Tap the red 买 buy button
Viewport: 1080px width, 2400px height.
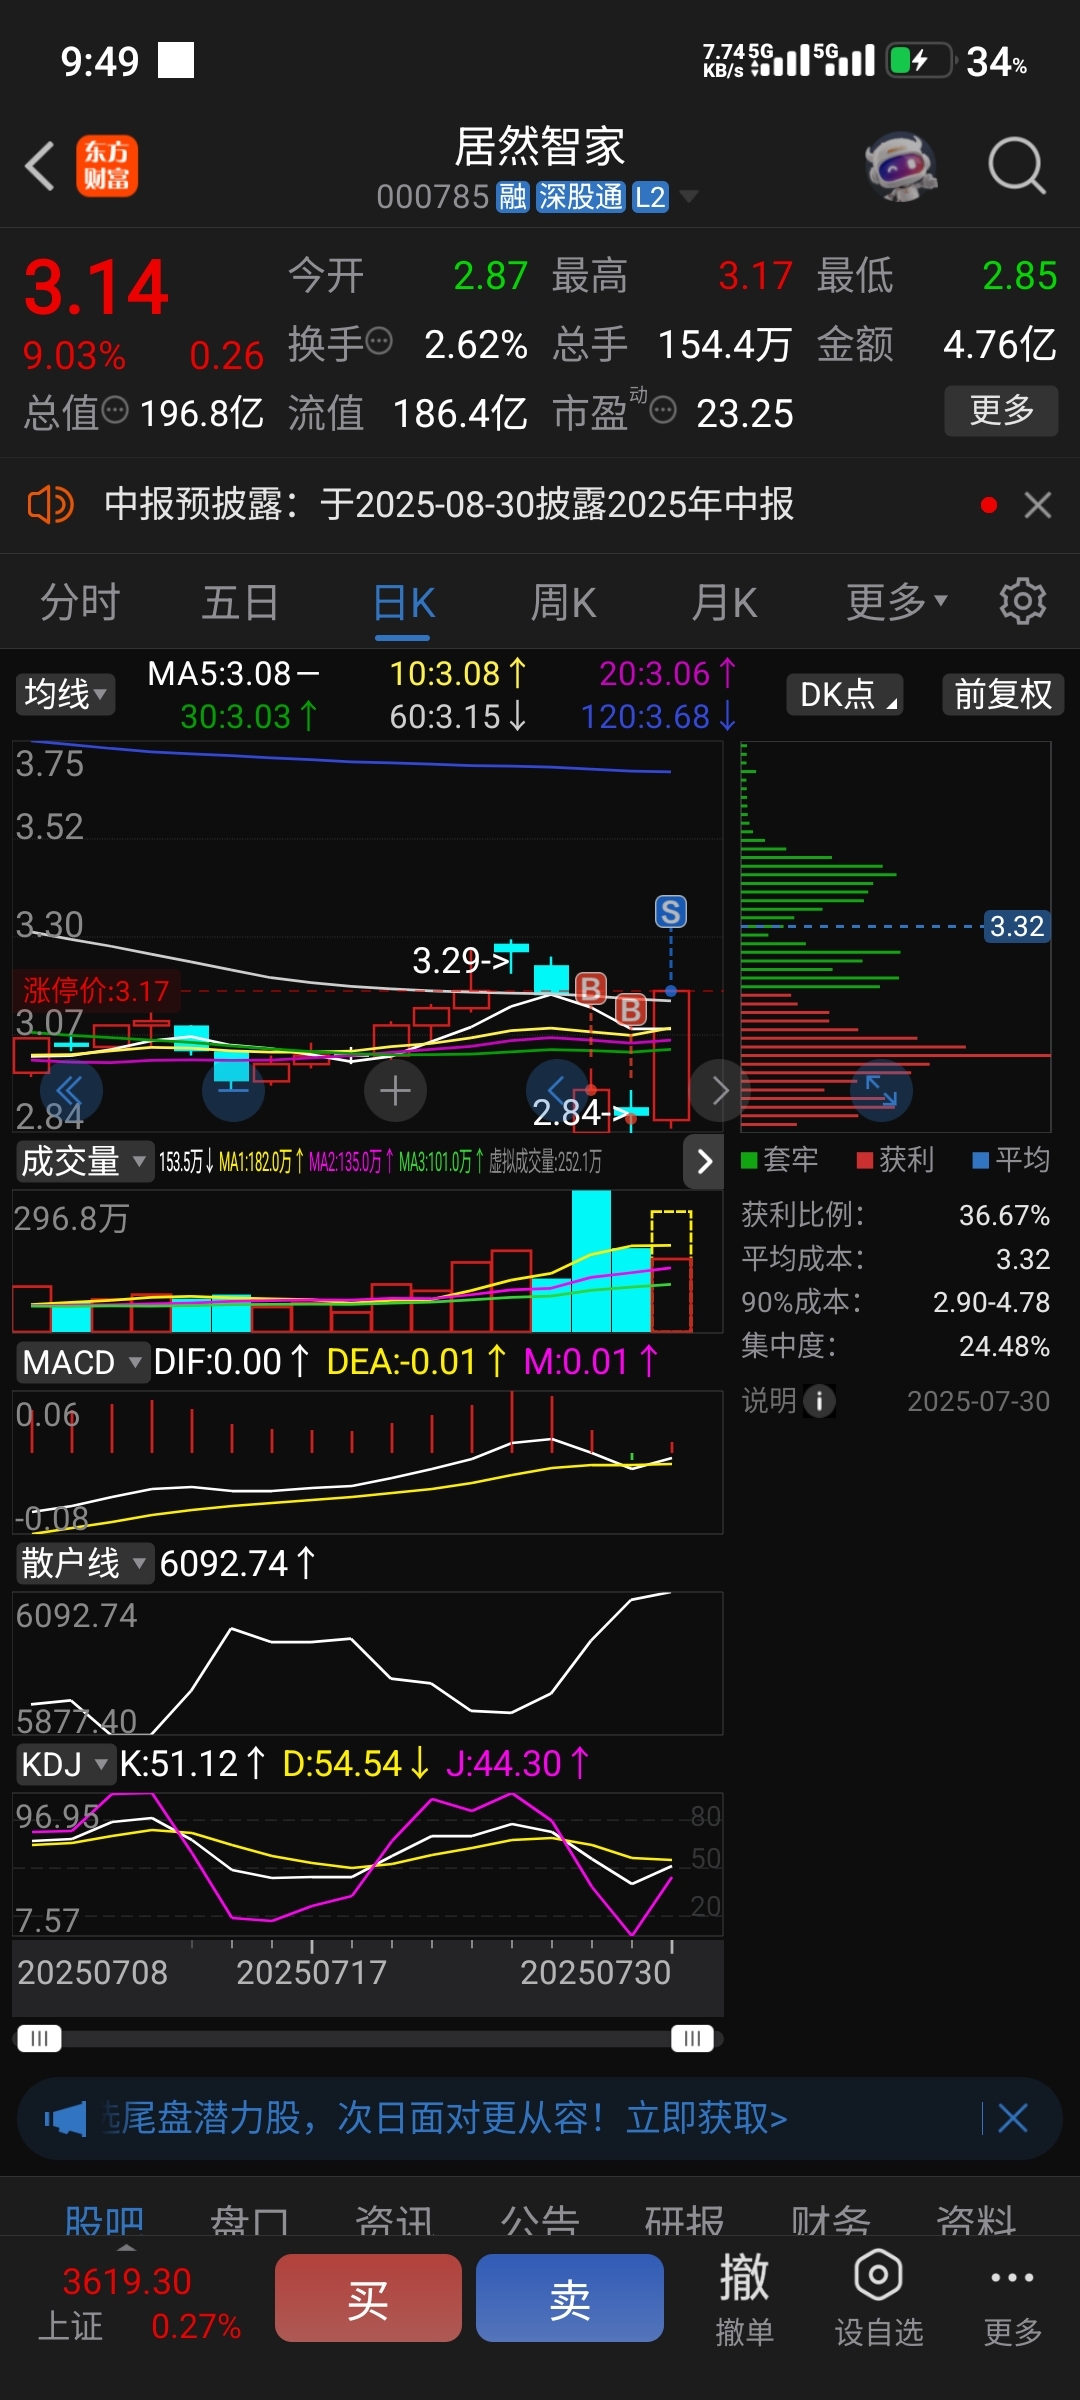click(x=368, y=2298)
